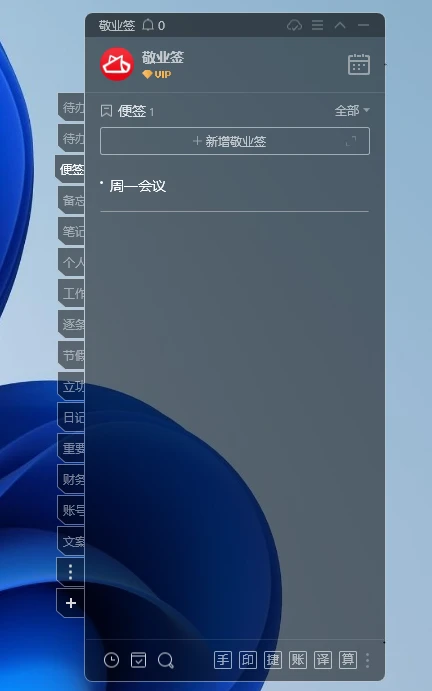This screenshot has width=432, height=691.
Task: Switch to the 笔记 category tab
Action: tap(71, 231)
